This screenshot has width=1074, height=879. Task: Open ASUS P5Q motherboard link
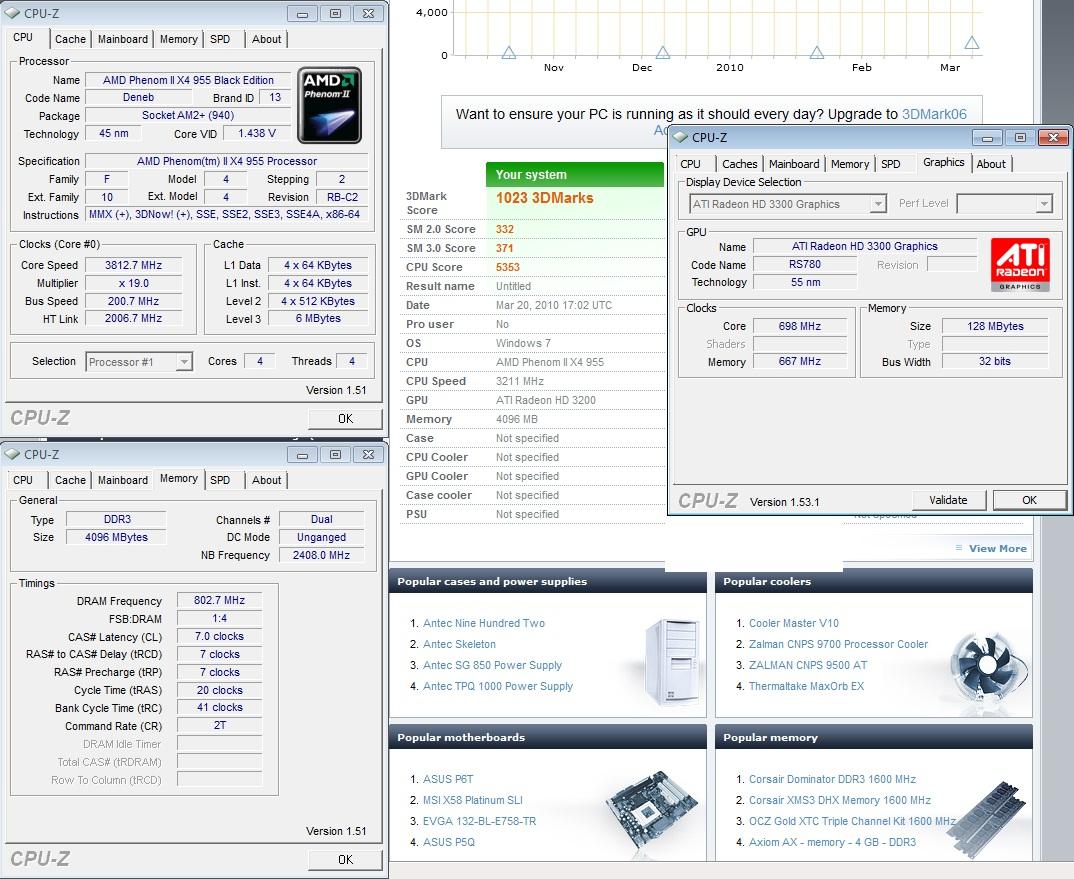pyautogui.click(x=449, y=842)
